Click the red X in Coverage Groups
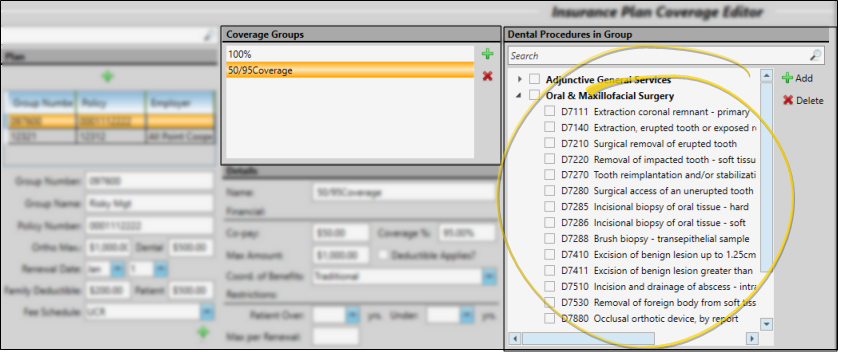Screen dimensions: 849x363 (x=487, y=76)
